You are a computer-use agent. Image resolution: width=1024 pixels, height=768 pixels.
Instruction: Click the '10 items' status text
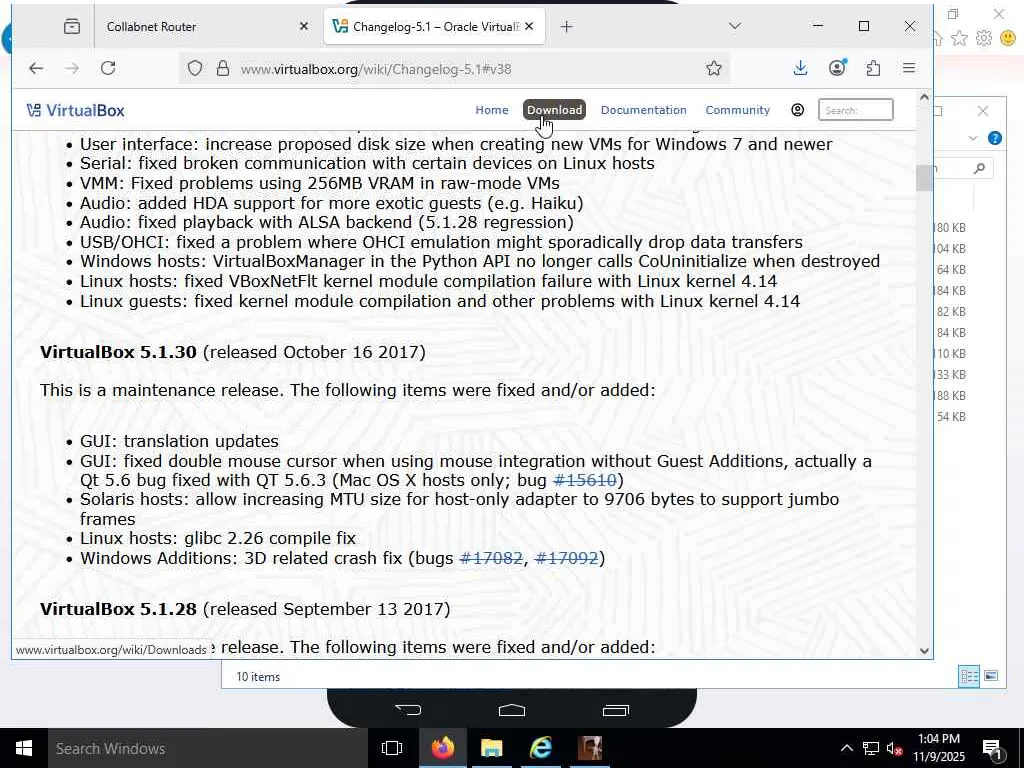(258, 677)
